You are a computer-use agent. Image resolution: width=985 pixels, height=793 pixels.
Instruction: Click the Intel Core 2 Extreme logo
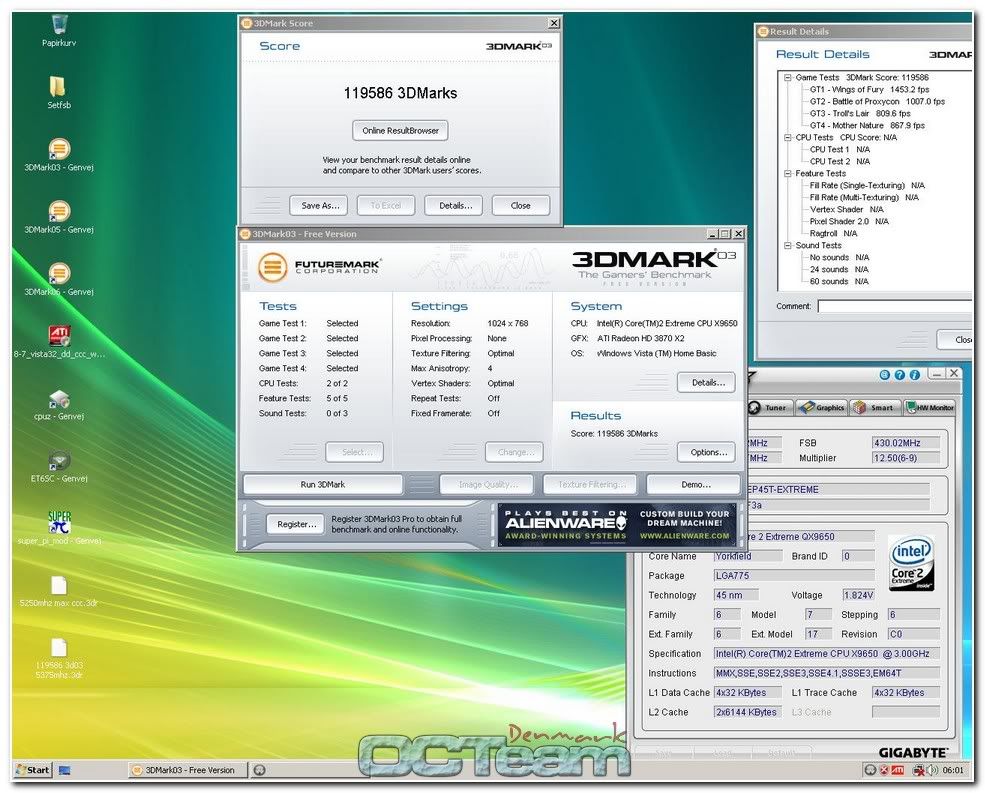click(x=912, y=563)
